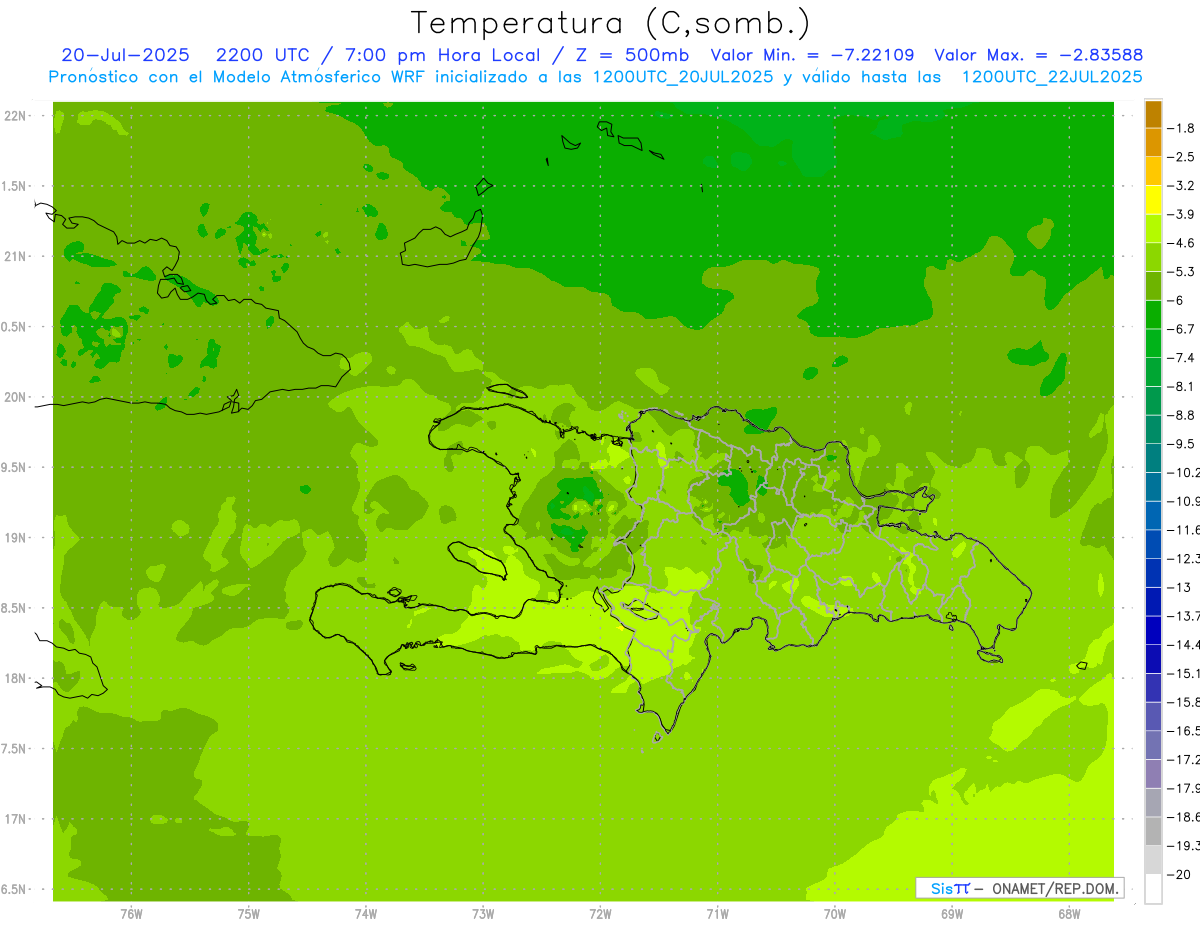1200x927 pixels.
Task: Click the '-3.9' legend label
Action: pyautogui.click(x=1183, y=214)
